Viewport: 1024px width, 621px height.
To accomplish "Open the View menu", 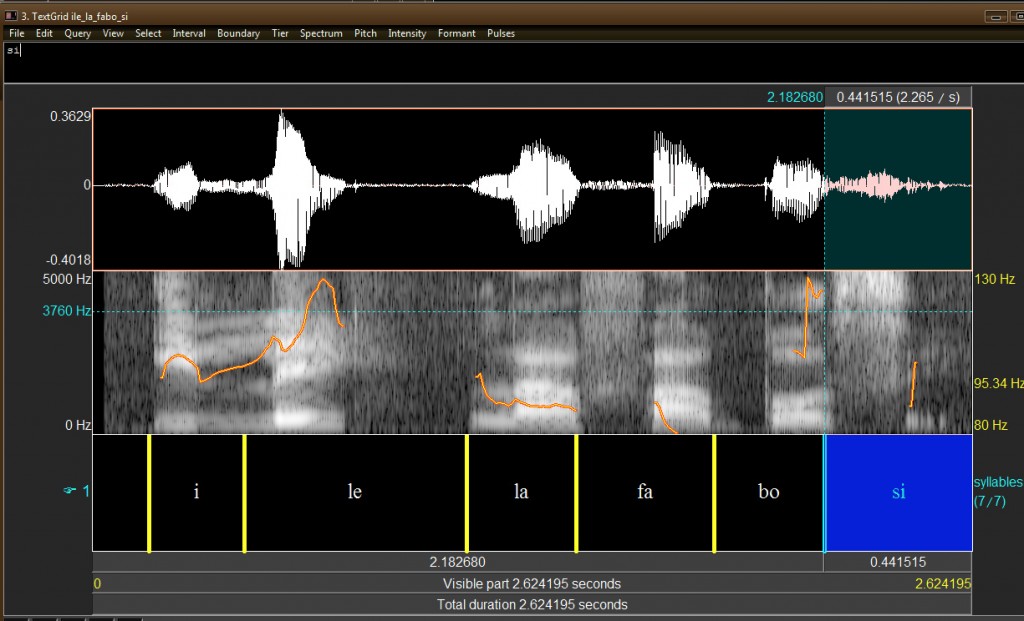I will (113, 33).
